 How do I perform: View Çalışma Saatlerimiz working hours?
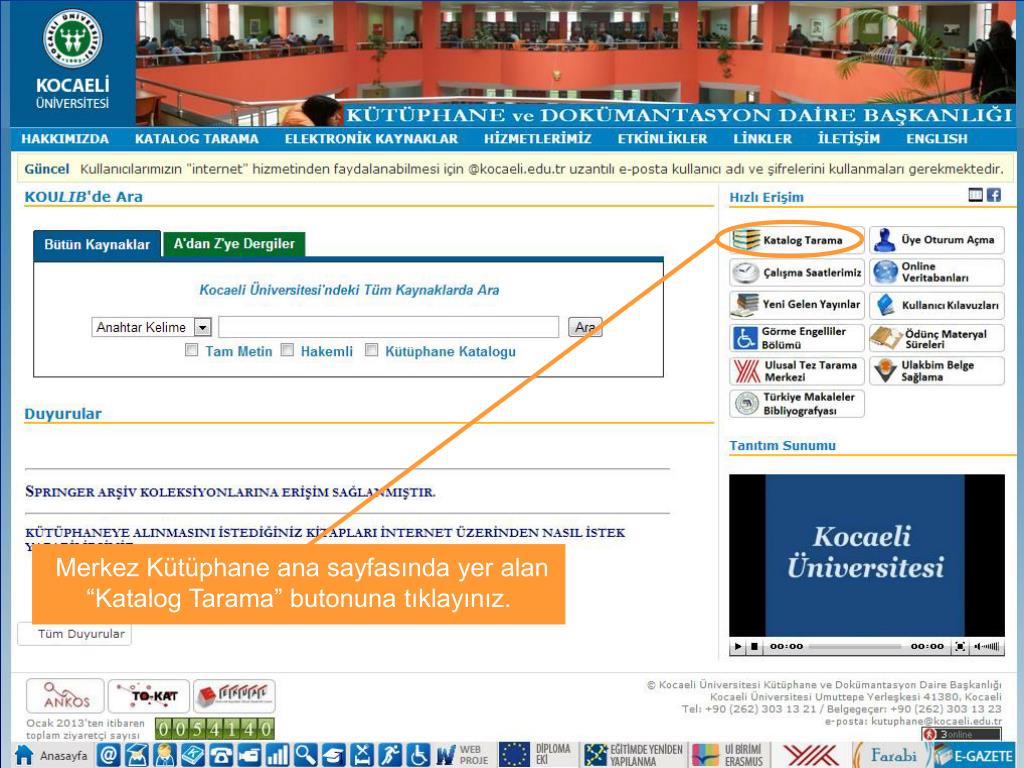(x=797, y=272)
